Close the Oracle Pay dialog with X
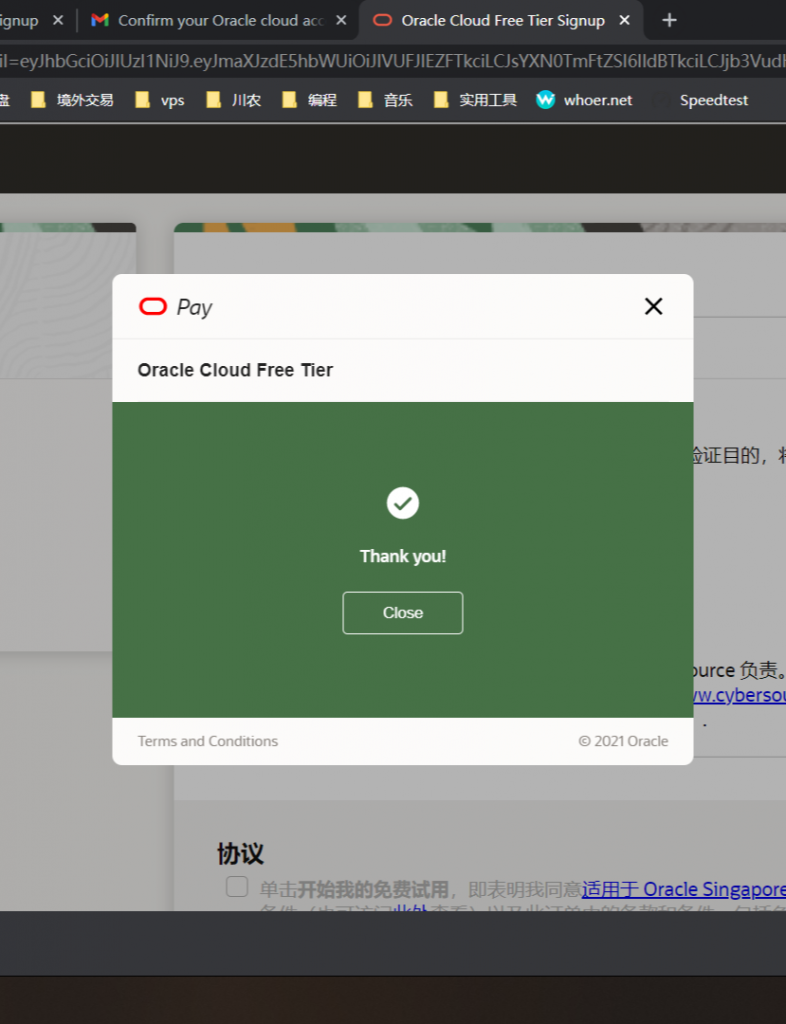 tap(653, 306)
